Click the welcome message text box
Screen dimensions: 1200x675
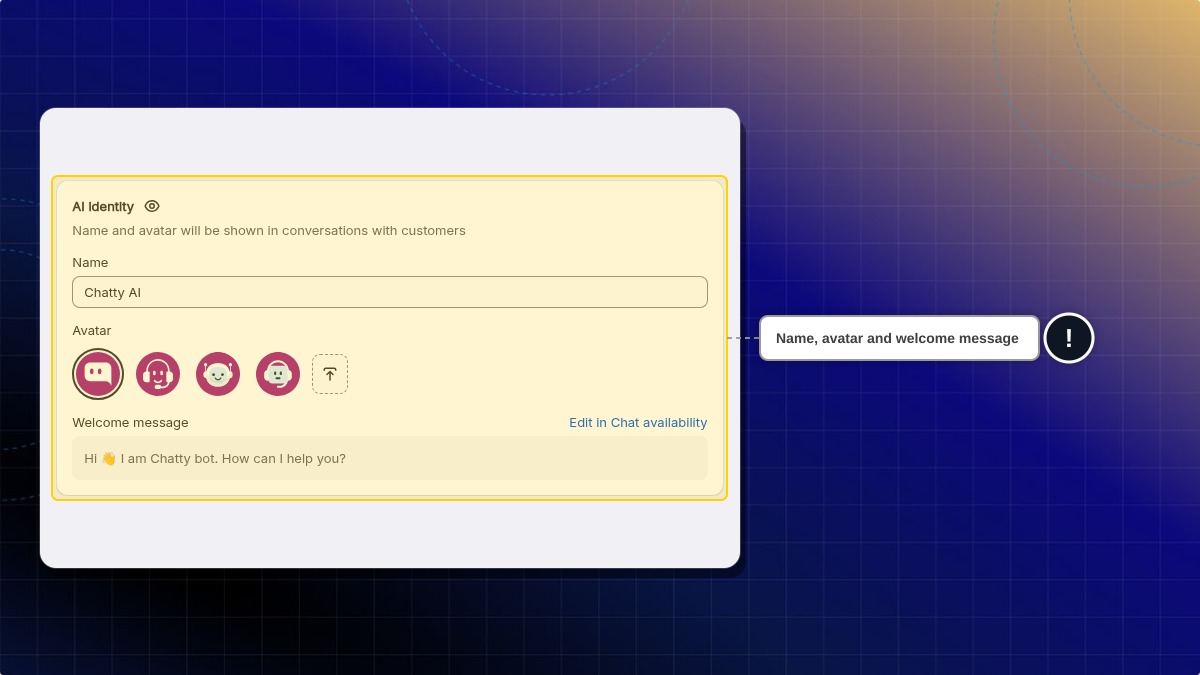tap(390, 458)
